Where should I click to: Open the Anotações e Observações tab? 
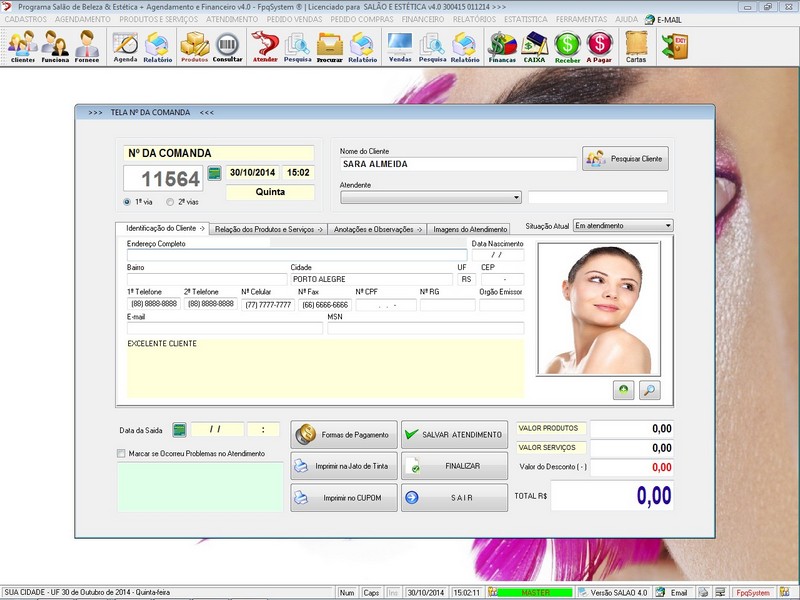[377, 229]
